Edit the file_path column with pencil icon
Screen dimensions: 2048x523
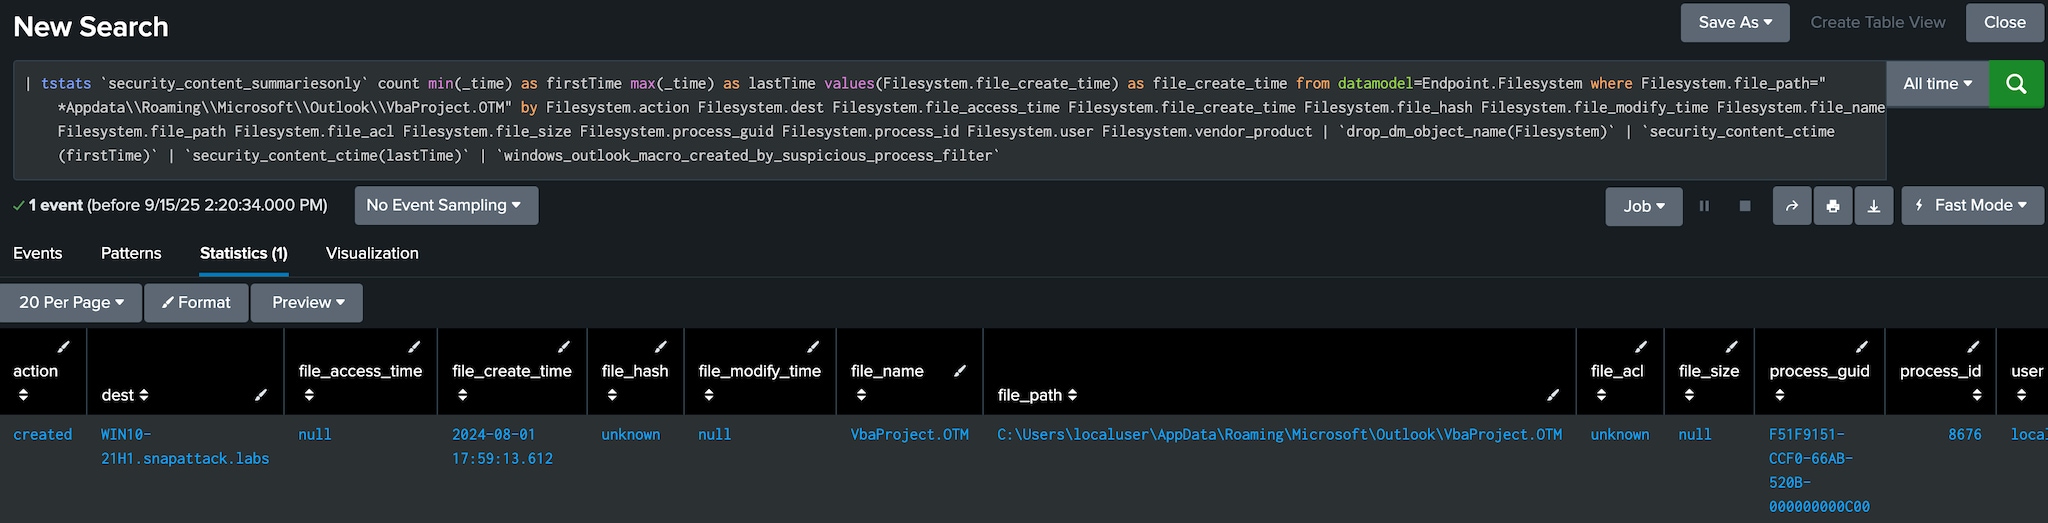click(1552, 395)
